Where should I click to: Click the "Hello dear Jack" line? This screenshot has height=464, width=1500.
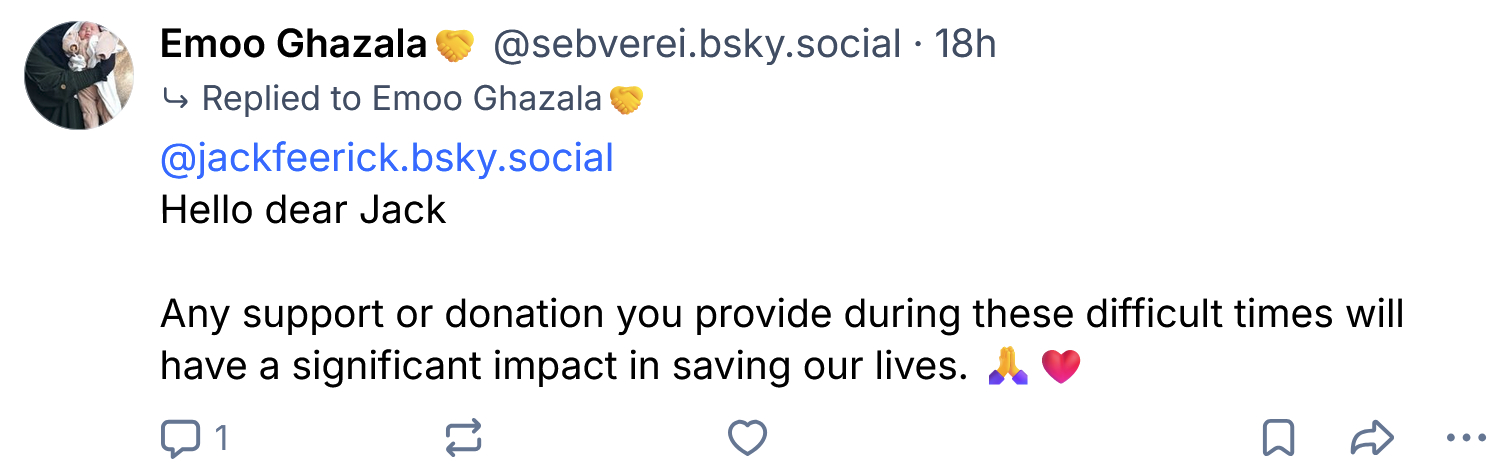tap(303, 210)
